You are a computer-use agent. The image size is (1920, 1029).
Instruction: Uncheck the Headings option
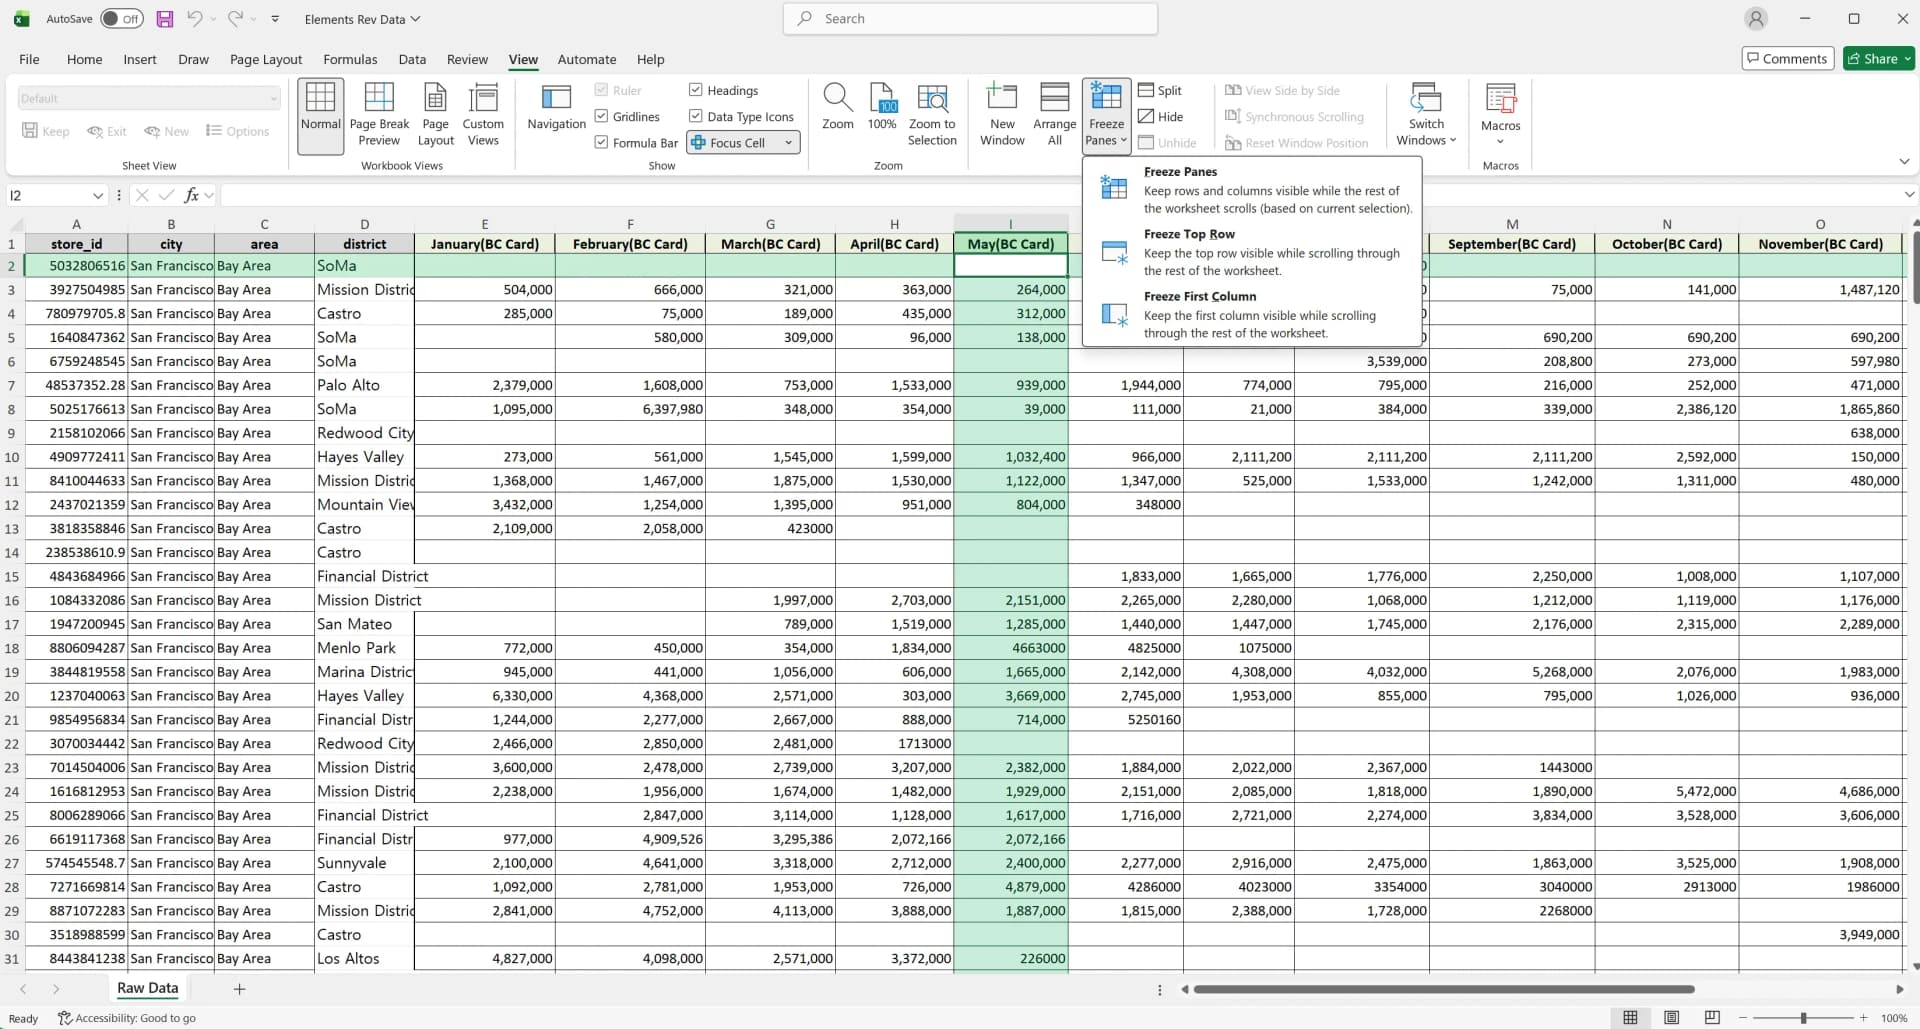[x=696, y=90]
